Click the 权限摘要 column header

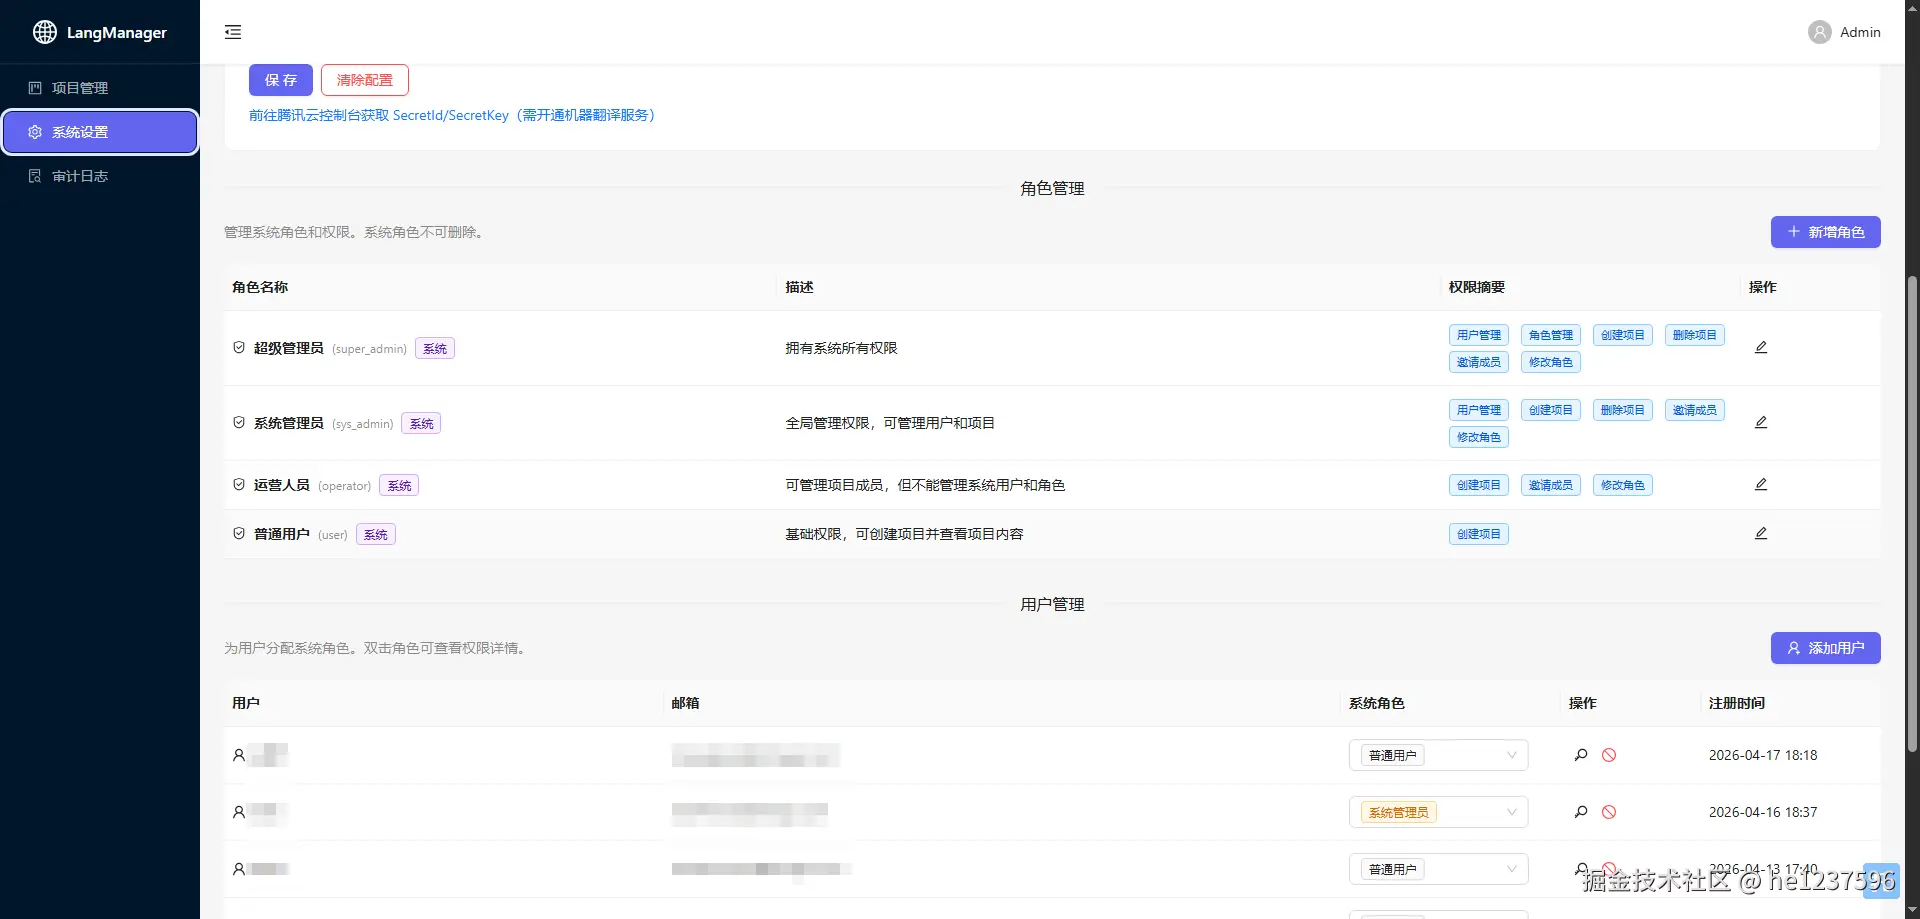tap(1477, 287)
